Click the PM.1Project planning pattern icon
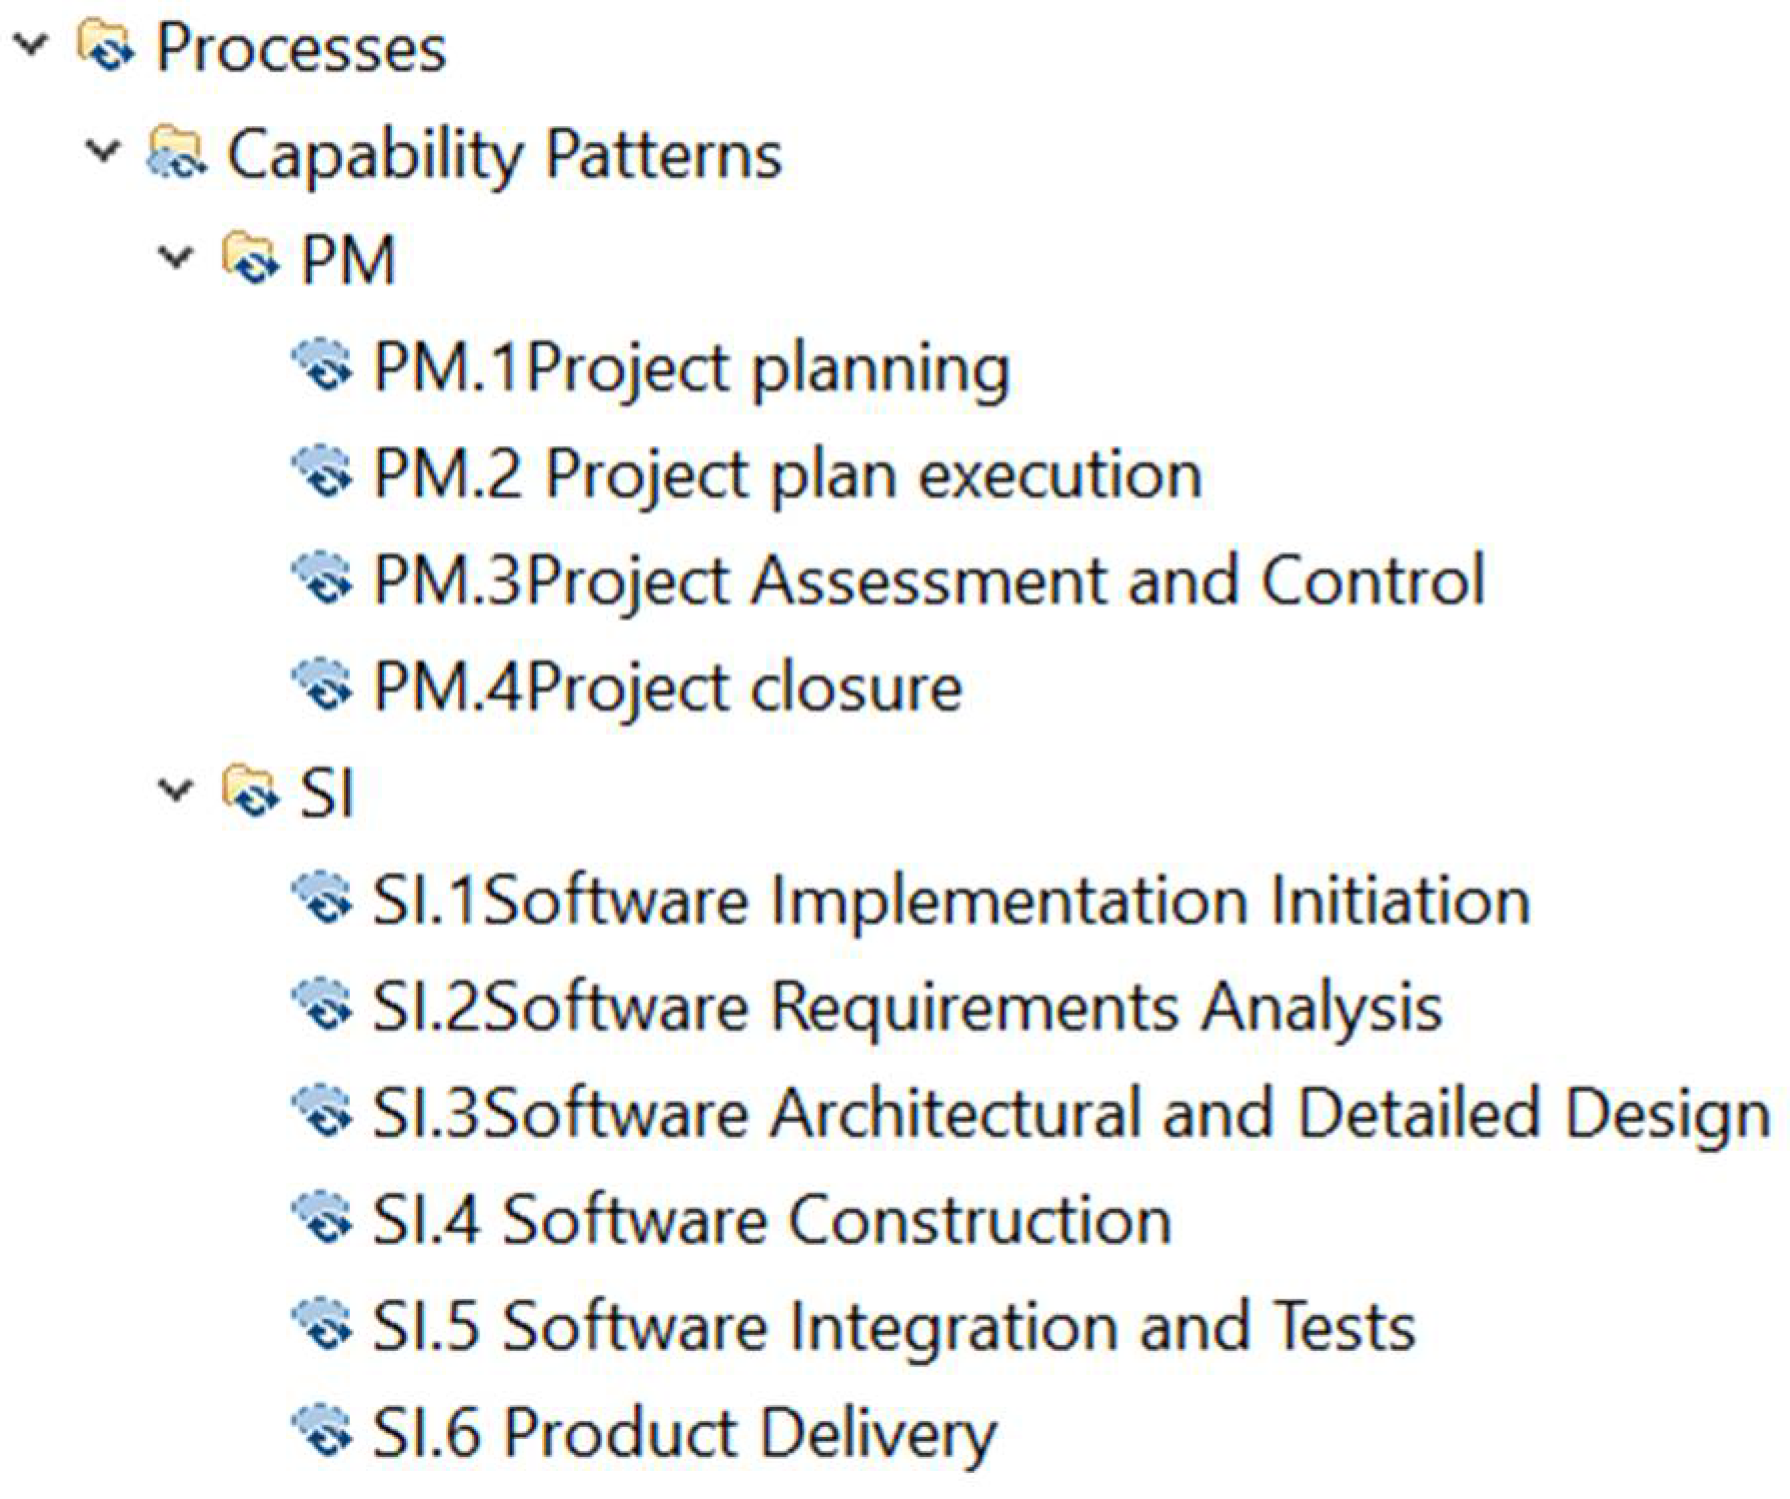 (322, 367)
